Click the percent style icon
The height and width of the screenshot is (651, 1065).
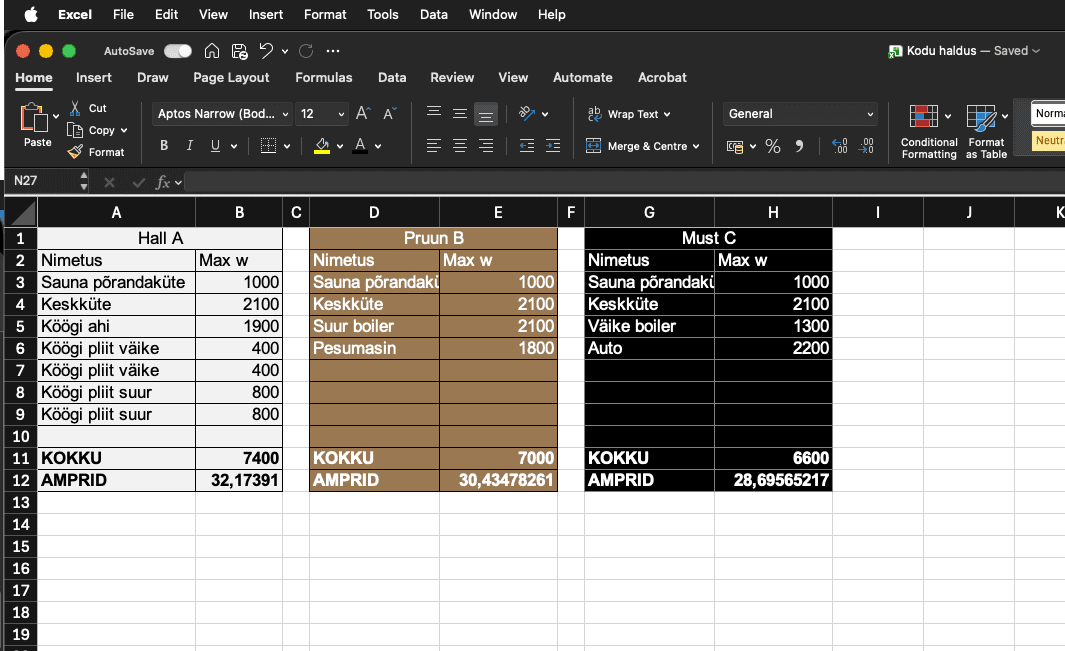tap(772, 146)
